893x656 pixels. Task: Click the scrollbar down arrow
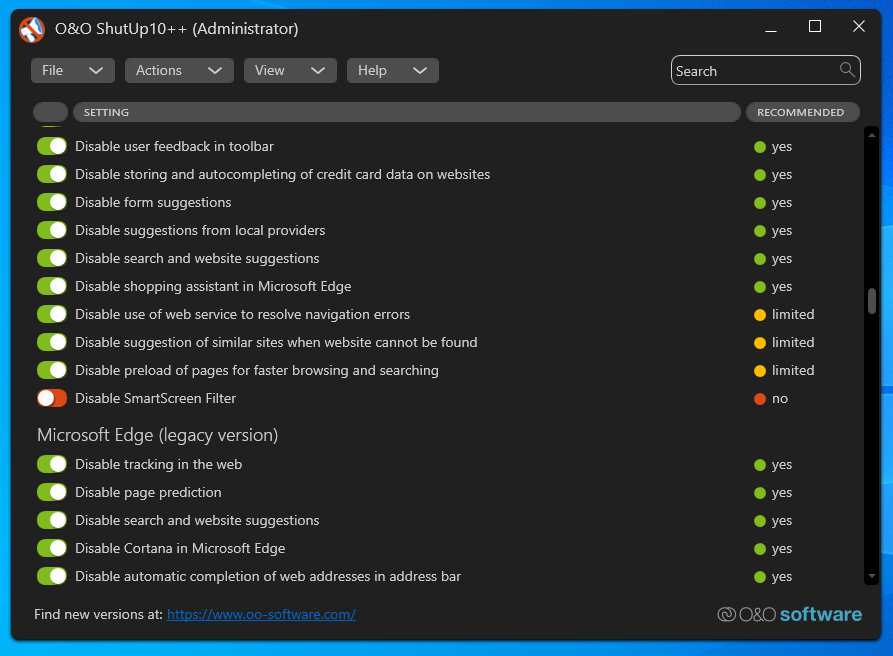point(872,576)
